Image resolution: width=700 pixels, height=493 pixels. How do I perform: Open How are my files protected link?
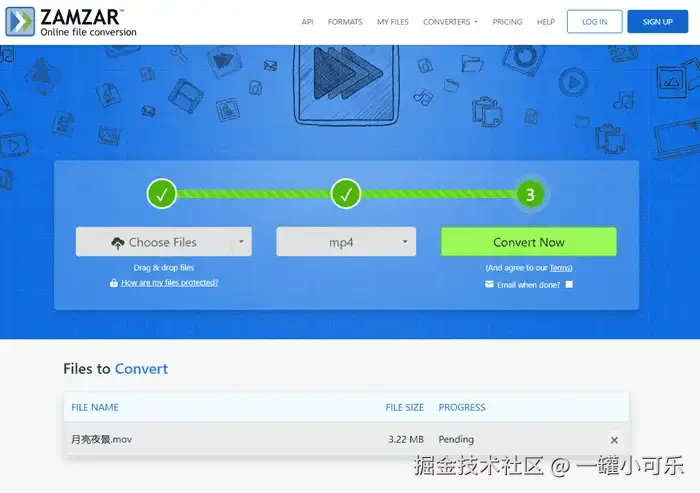(169, 283)
